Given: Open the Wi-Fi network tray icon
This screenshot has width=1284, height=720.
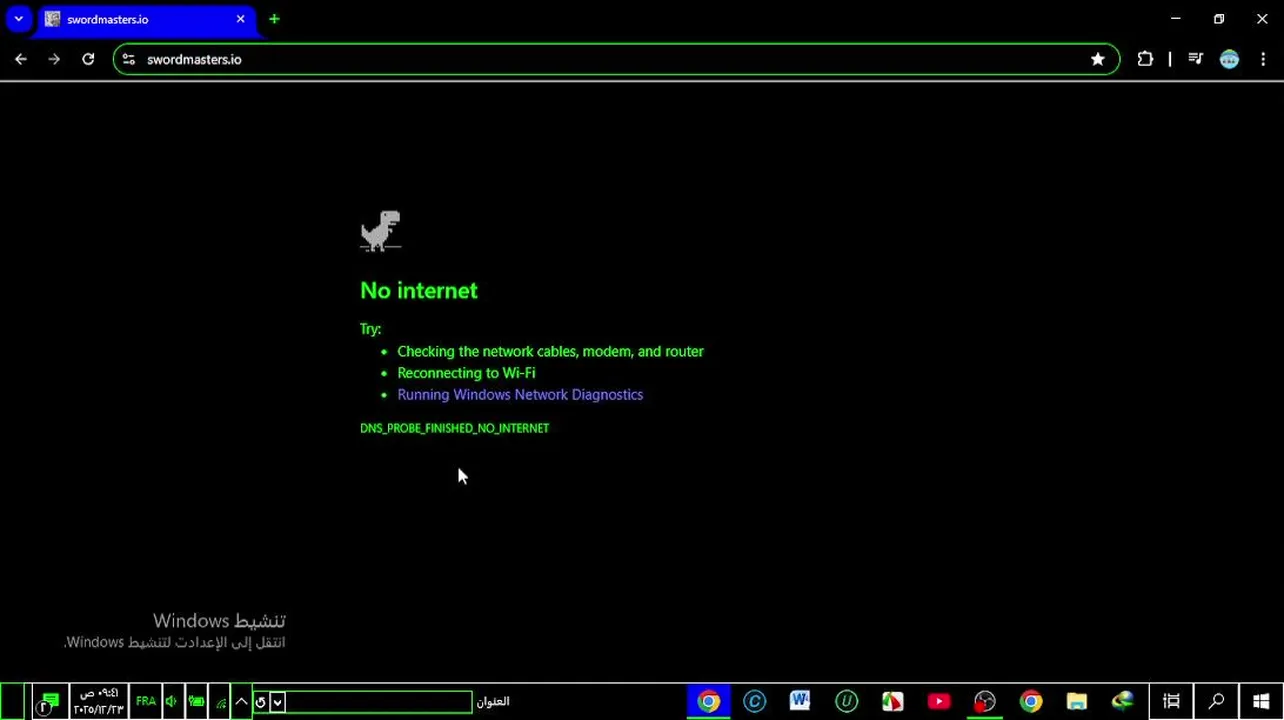Looking at the screenshot, I should (x=221, y=702).
